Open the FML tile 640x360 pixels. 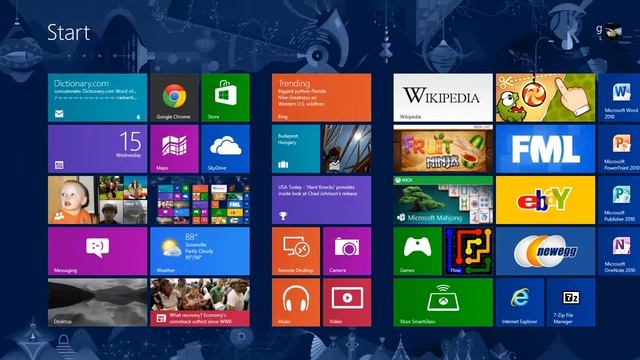(545, 149)
